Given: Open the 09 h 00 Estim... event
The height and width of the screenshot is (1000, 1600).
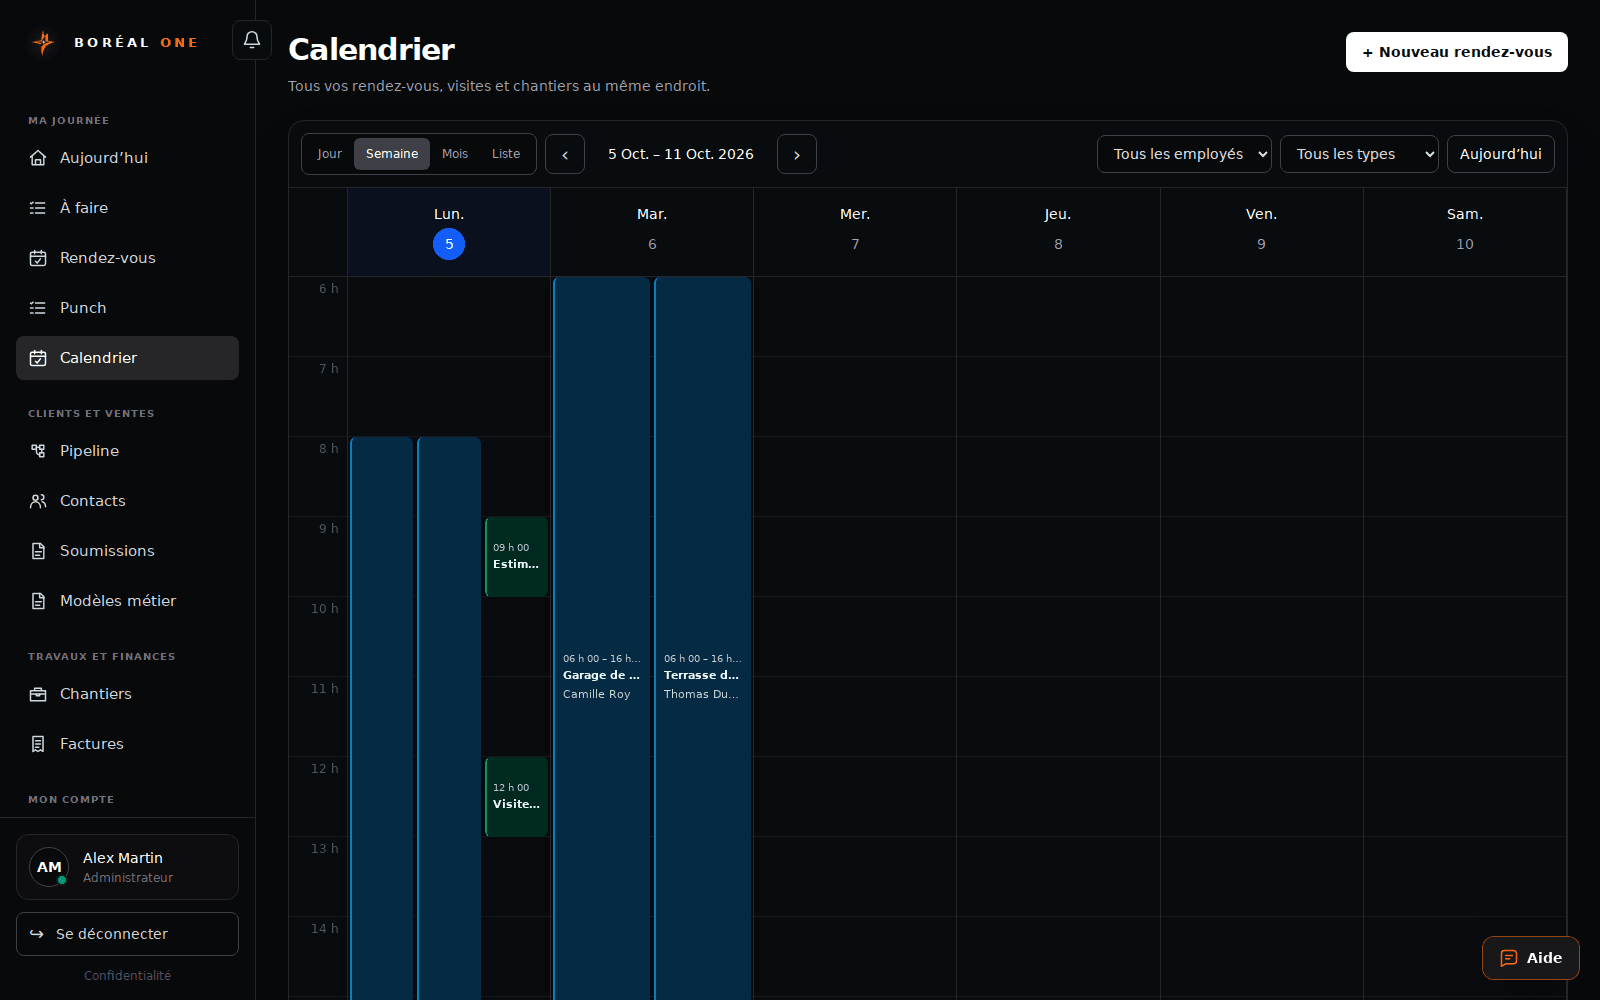Looking at the screenshot, I should point(517,557).
